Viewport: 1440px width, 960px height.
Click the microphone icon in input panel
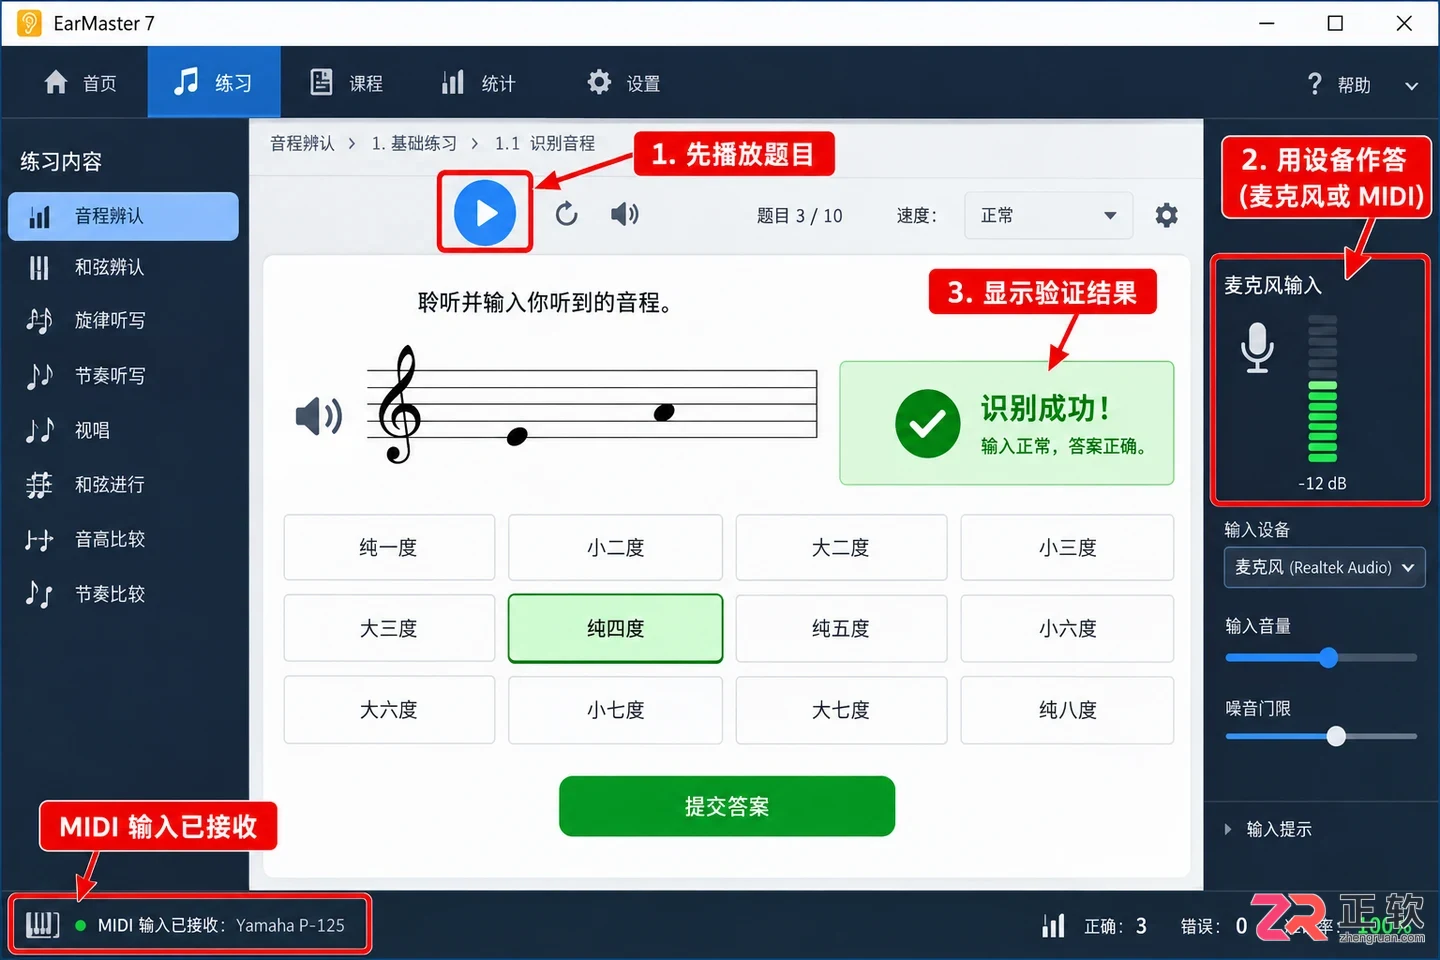tap(1257, 348)
